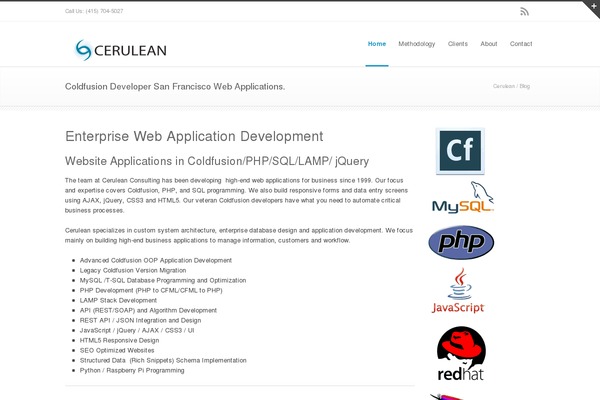The width and height of the screenshot is (600, 400).
Task: Click the Adobe ColdFusion Cf icon
Action: tap(460, 151)
